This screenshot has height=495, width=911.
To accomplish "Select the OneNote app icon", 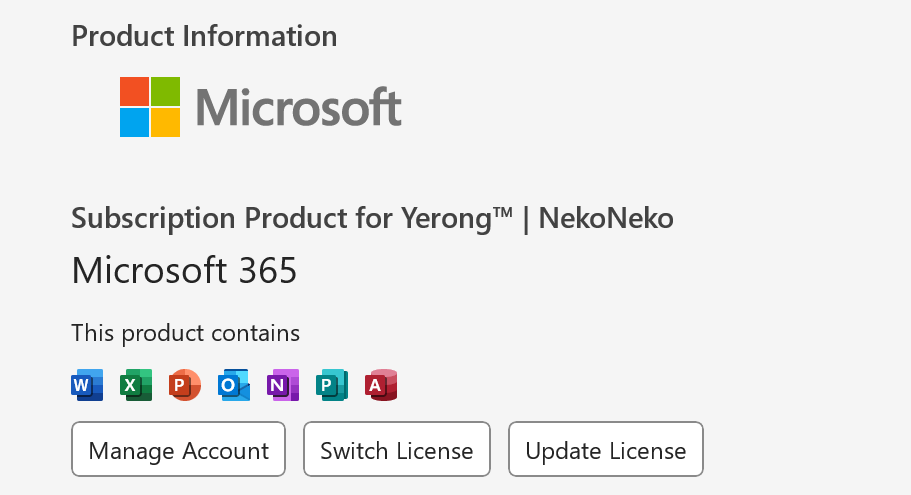I will (283, 385).
